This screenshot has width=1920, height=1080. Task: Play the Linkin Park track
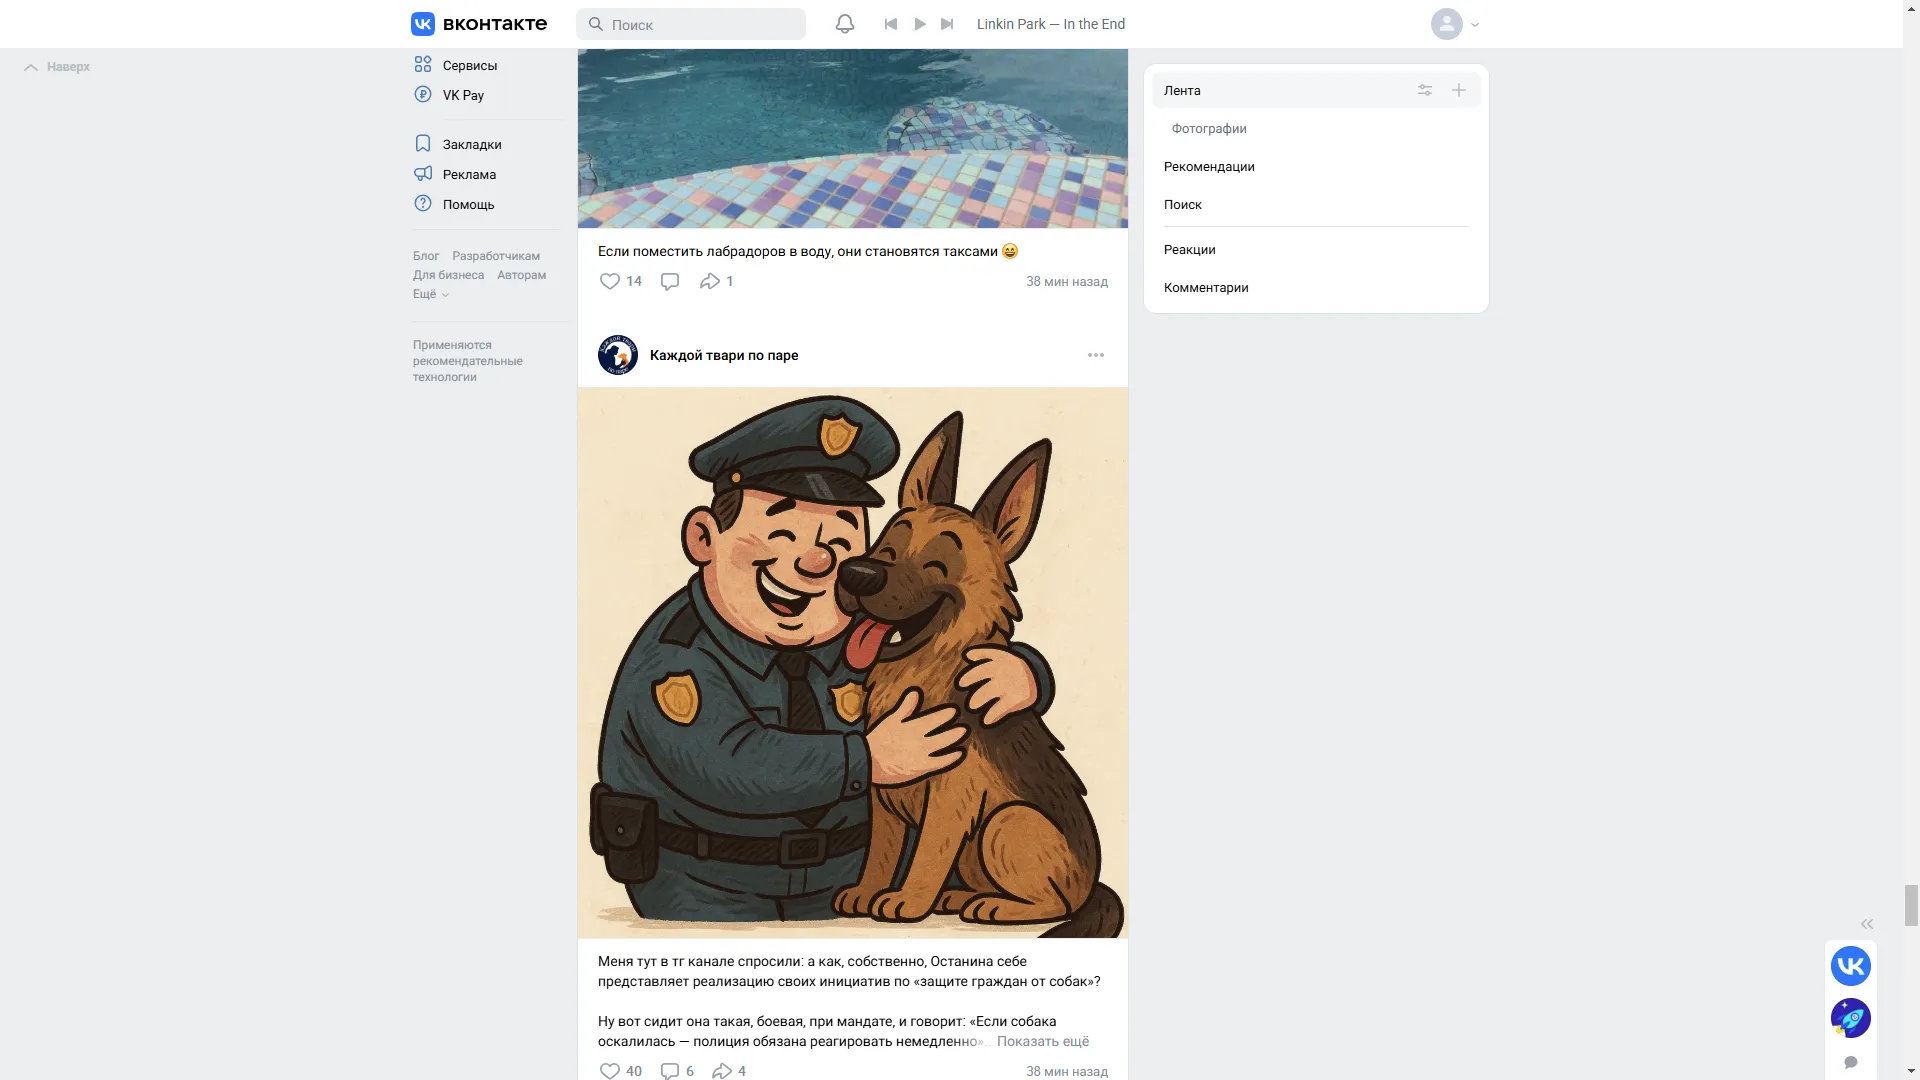click(920, 24)
